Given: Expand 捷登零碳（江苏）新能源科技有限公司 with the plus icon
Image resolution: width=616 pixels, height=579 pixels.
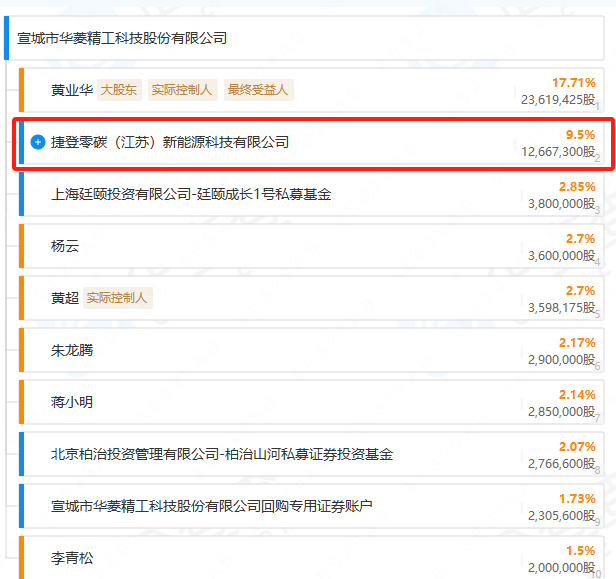Looking at the screenshot, I should pos(38,142).
